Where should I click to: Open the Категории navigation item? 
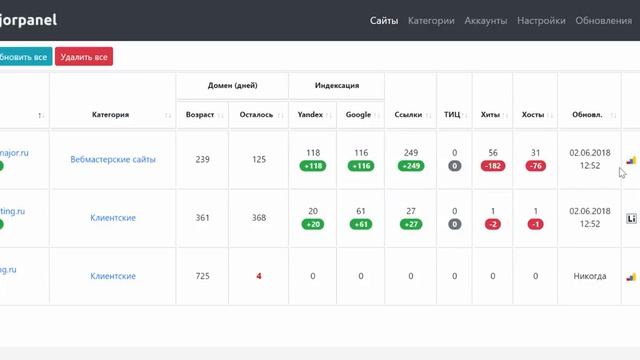pos(431,20)
